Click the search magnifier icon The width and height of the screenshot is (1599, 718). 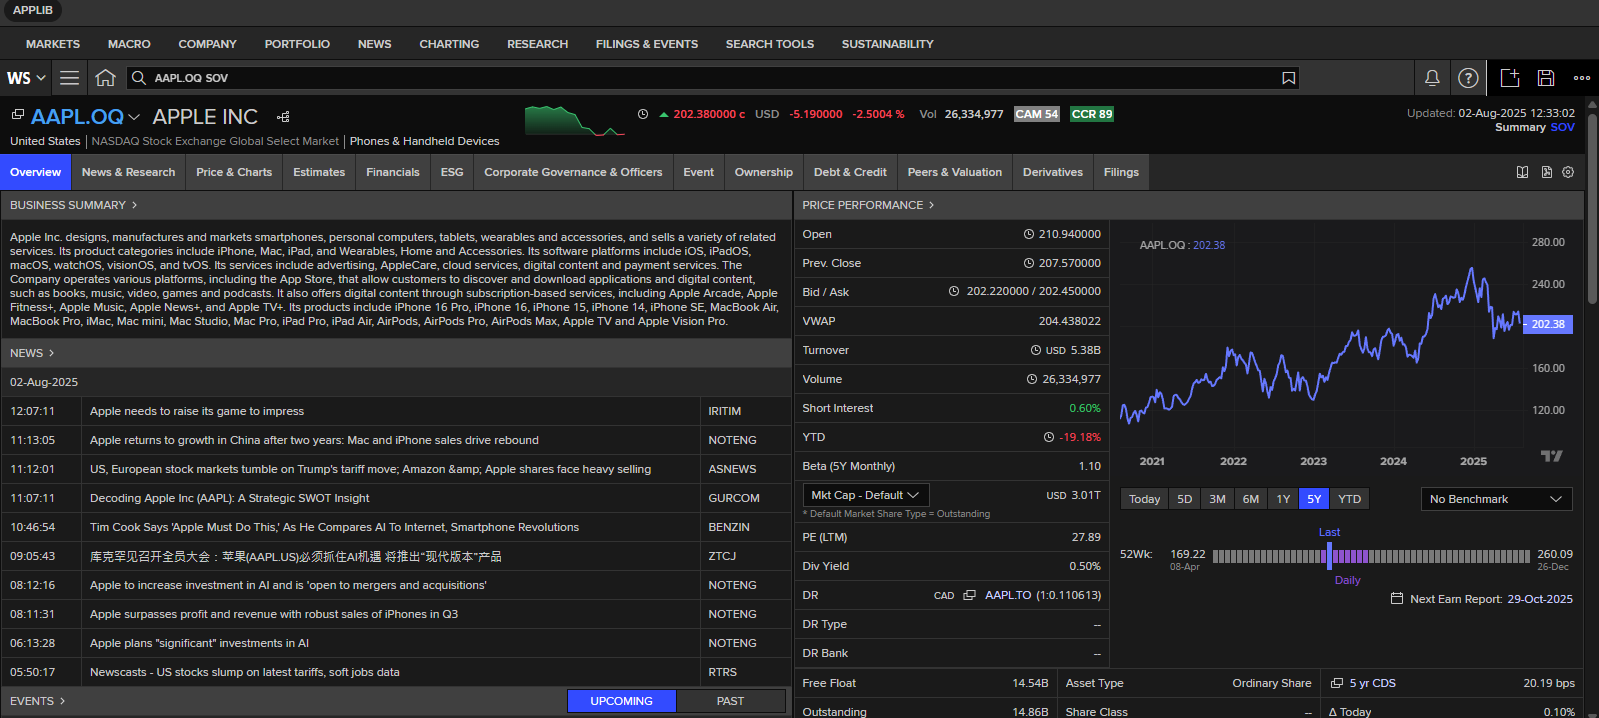pyautogui.click(x=140, y=78)
